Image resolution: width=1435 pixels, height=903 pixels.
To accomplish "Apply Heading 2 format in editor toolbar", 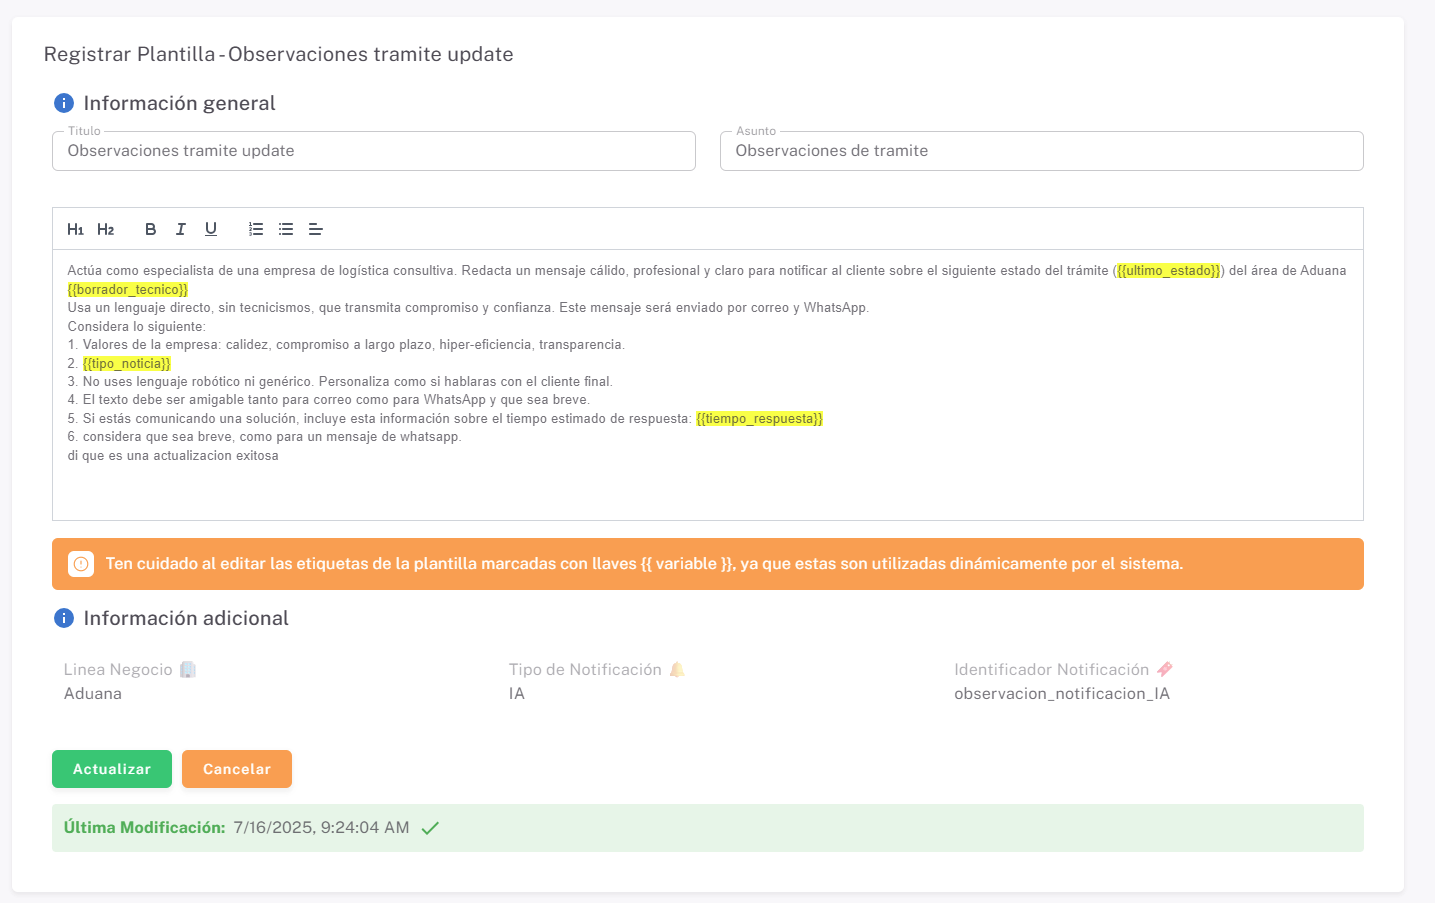I will 106,229.
